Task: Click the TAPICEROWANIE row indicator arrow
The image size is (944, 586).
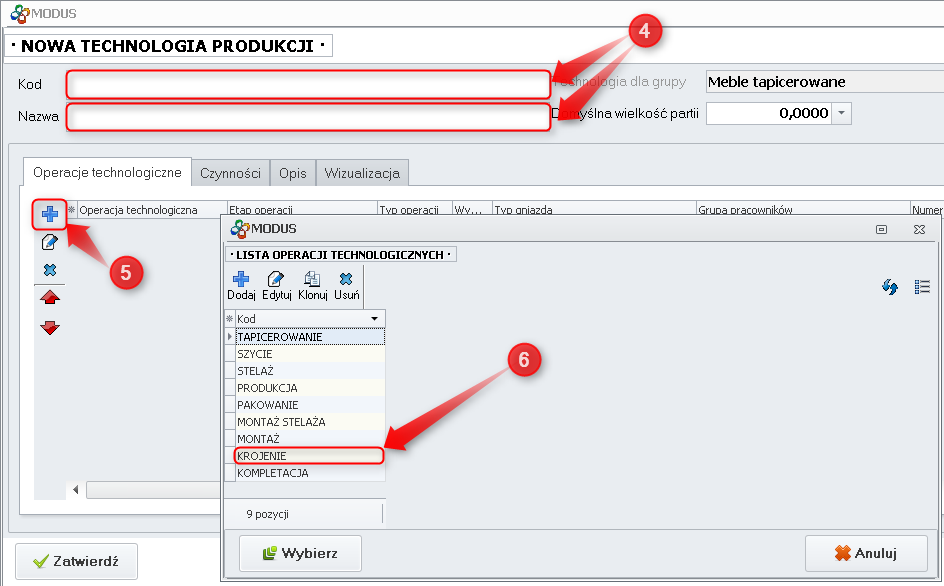Action: 229,337
